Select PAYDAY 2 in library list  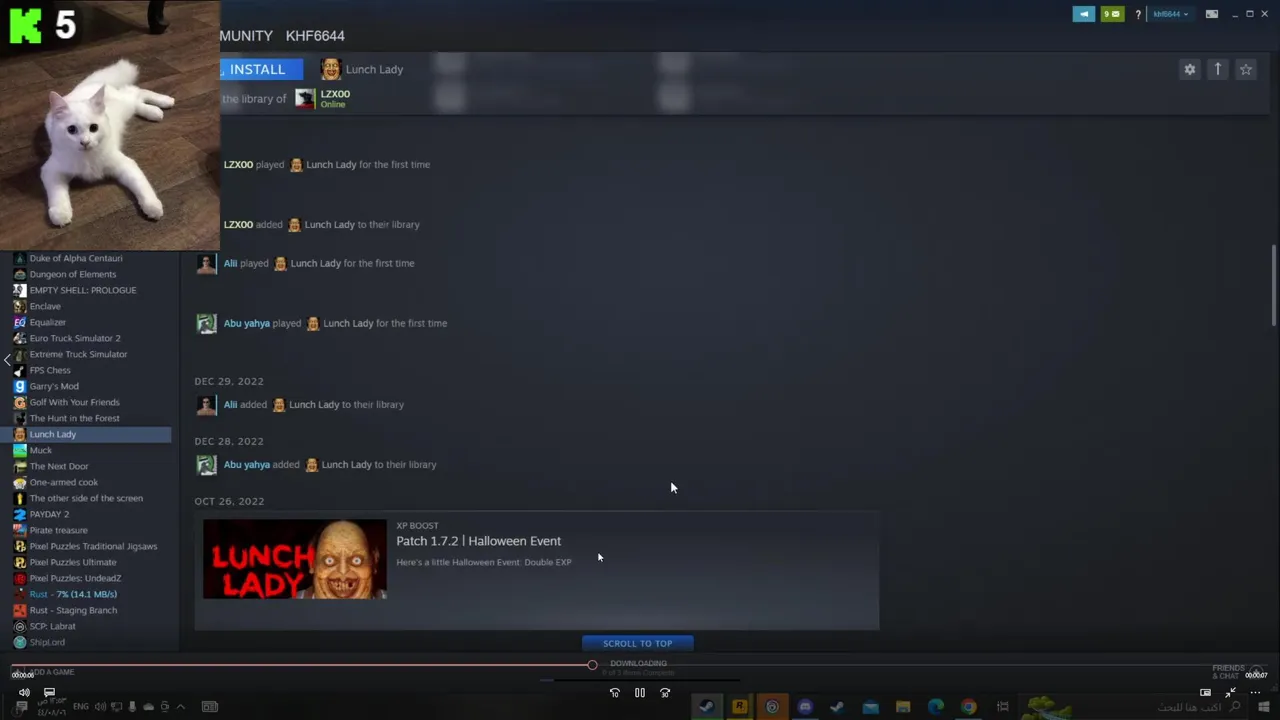(x=49, y=514)
